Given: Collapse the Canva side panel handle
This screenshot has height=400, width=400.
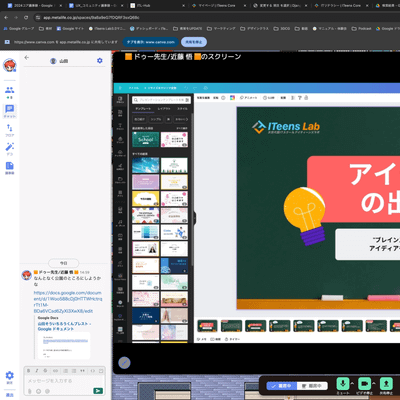Looking at the screenshot, I should pyautogui.click(x=194, y=218).
